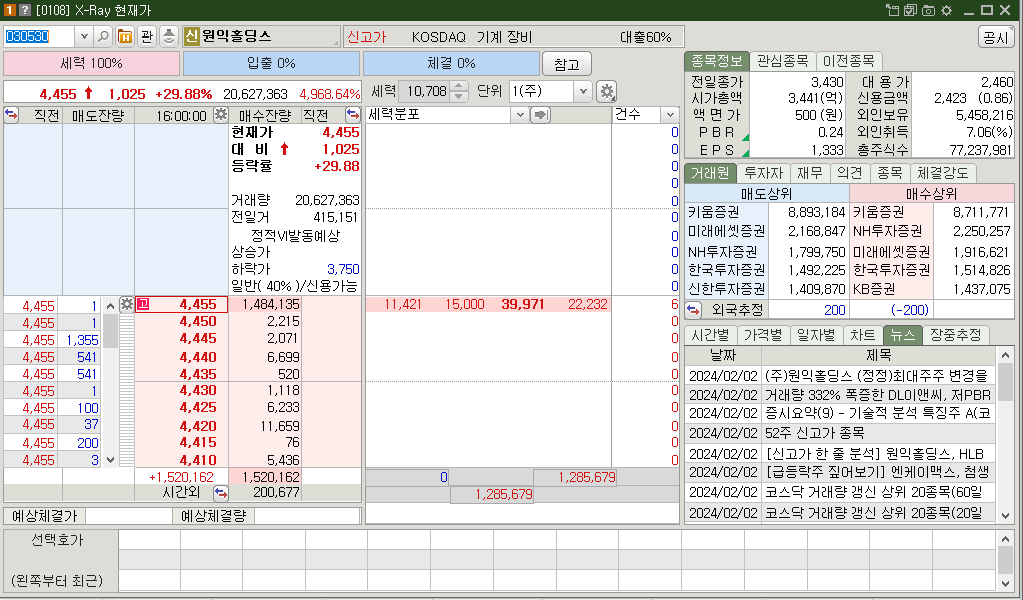The image size is (1023, 600).
Task: Toggle the screen pin icon in title bar
Action: click(x=892, y=10)
